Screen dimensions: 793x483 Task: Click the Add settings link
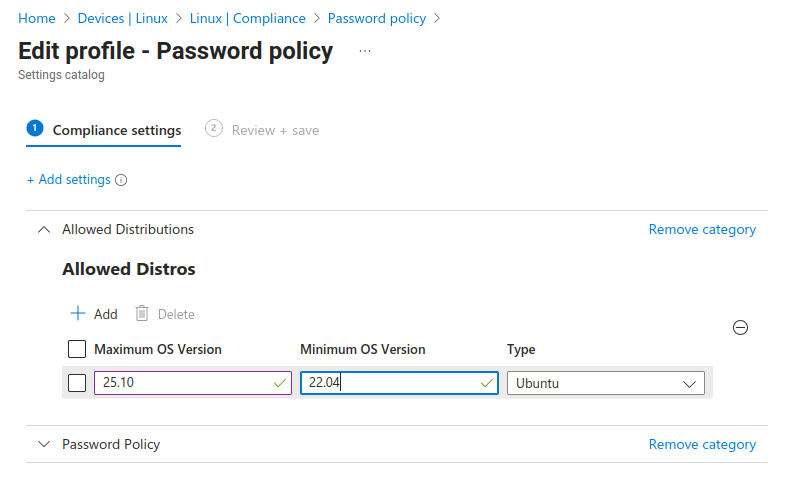[x=69, y=180]
